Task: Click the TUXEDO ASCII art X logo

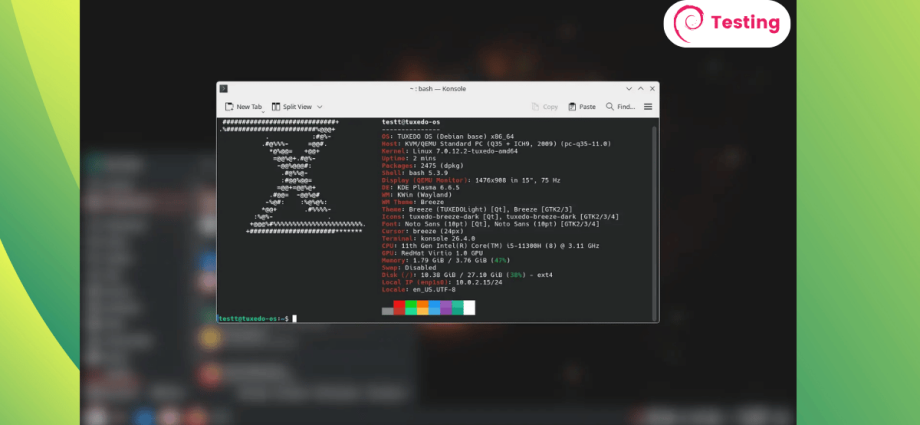Action: coord(292,177)
